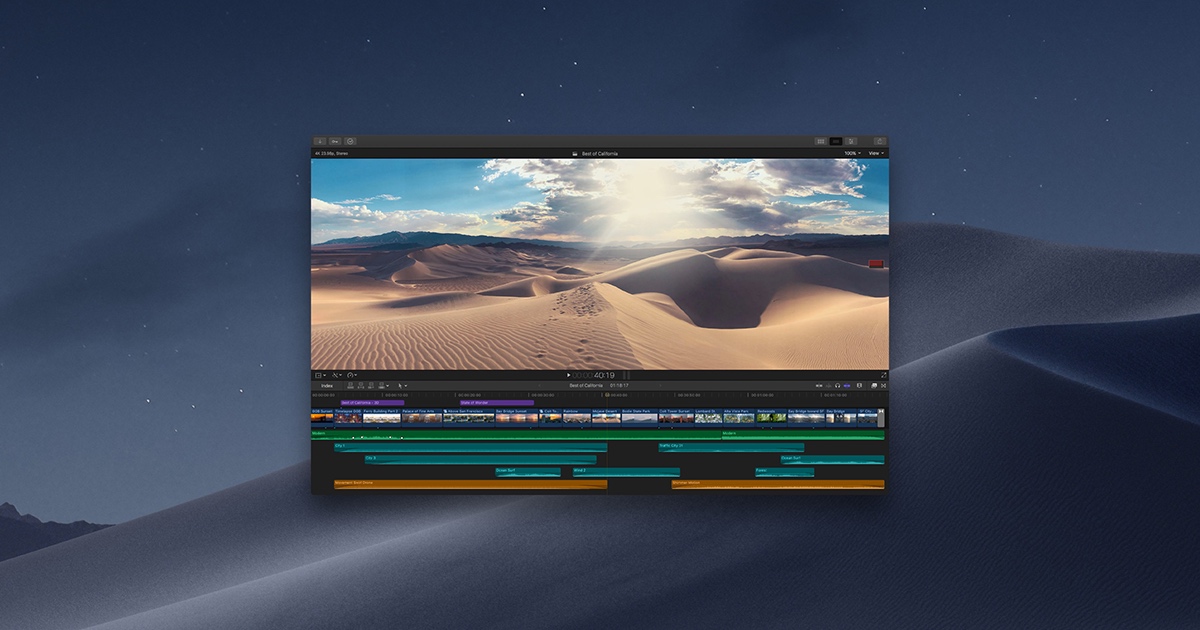Open the Effects browser icon

click(x=873, y=386)
